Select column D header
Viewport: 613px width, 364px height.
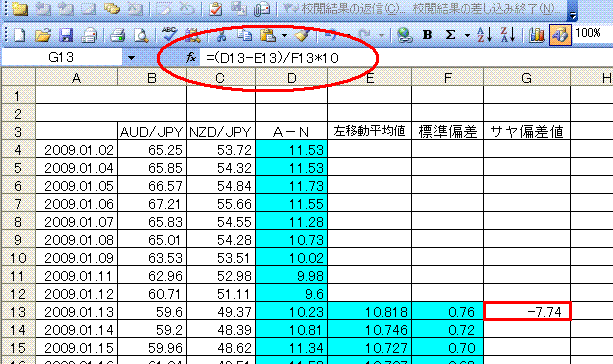[x=292, y=78]
